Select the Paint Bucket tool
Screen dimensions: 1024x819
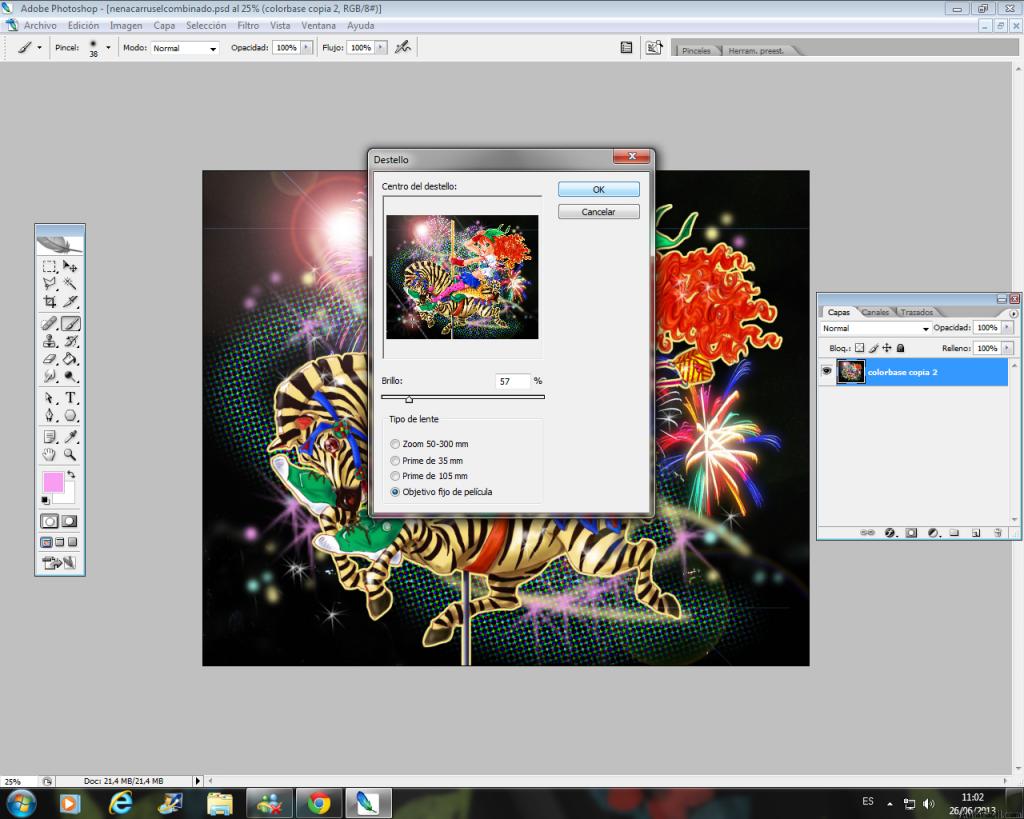click(70, 359)
